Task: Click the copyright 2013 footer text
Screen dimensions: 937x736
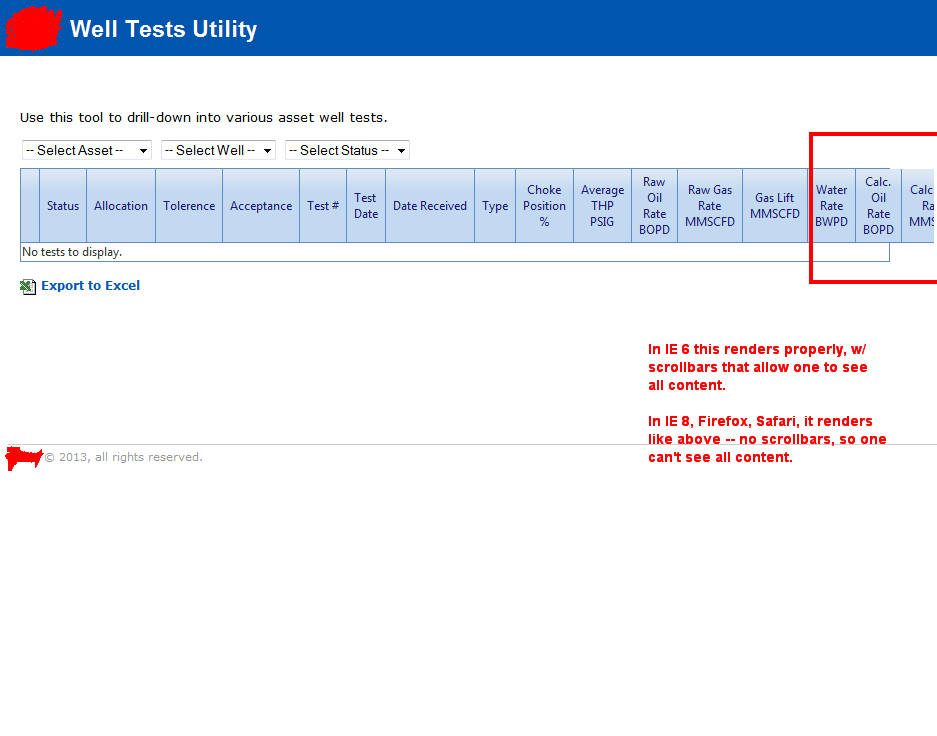Action: [124, 457]
